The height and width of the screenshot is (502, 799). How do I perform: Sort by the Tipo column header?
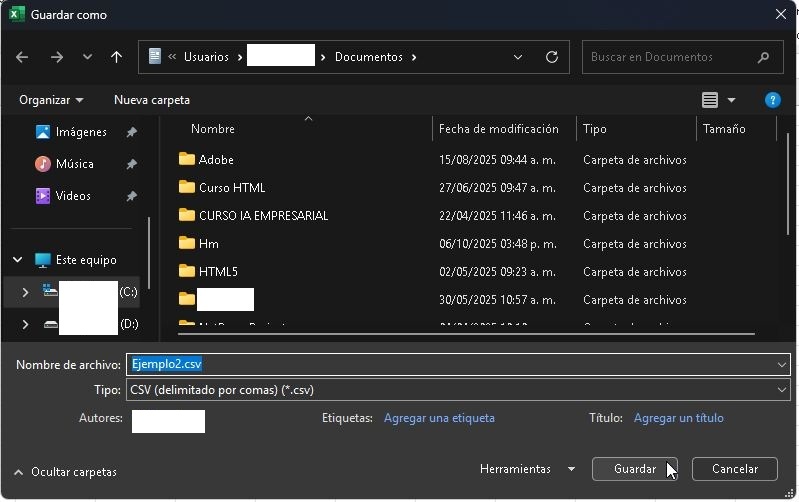pyautogui.click(x=594, y=129)
